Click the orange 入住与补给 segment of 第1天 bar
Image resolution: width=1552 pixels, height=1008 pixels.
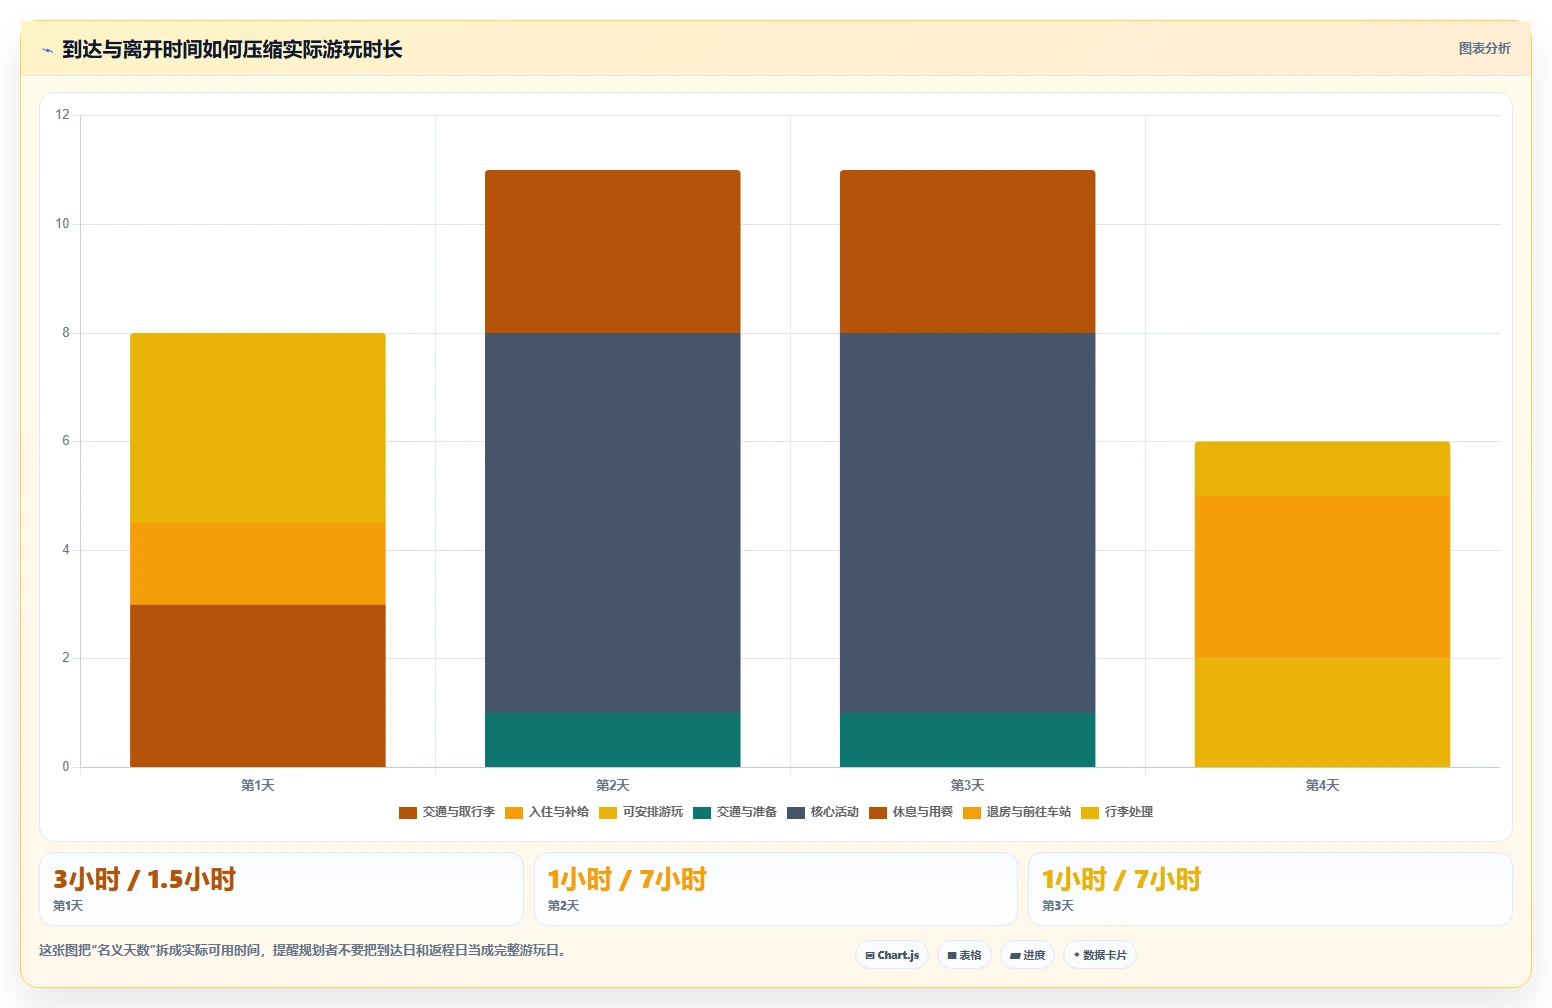pyautogui.click(x=258, y=563)
